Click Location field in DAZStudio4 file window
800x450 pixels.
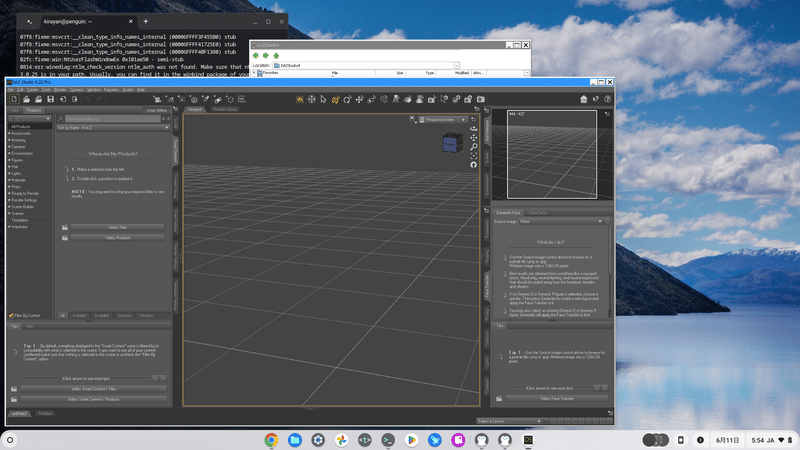(x=366, y=65)
